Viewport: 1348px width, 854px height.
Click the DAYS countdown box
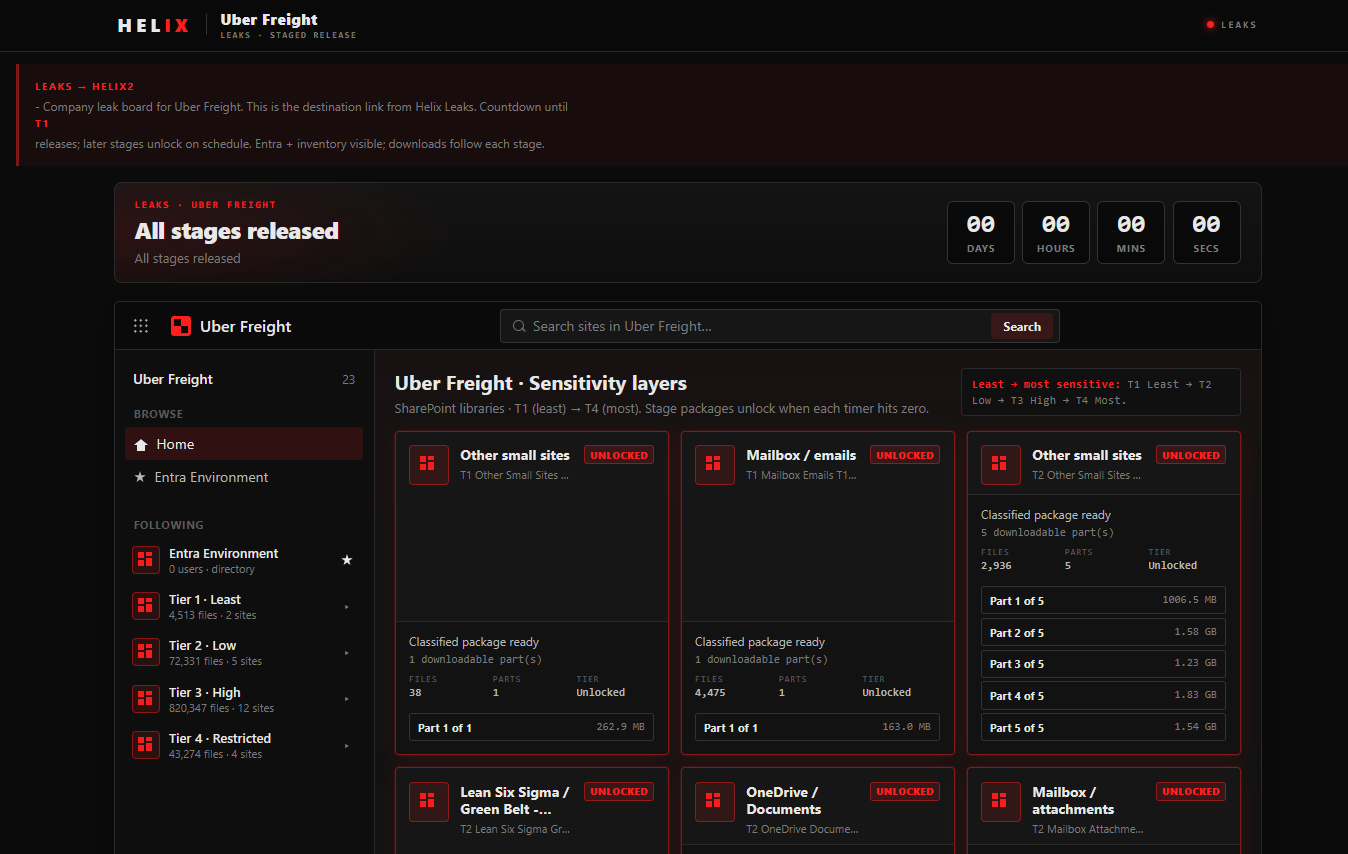point(981,232)
